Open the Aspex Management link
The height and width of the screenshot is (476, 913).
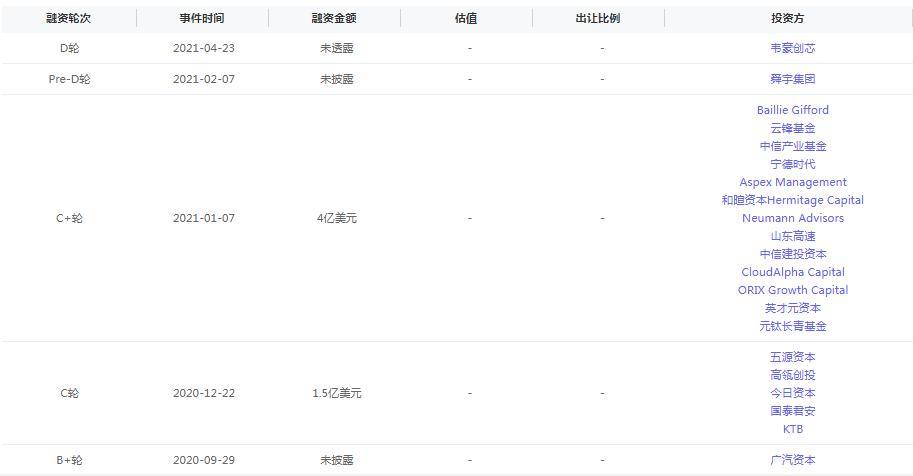point(792,182)
